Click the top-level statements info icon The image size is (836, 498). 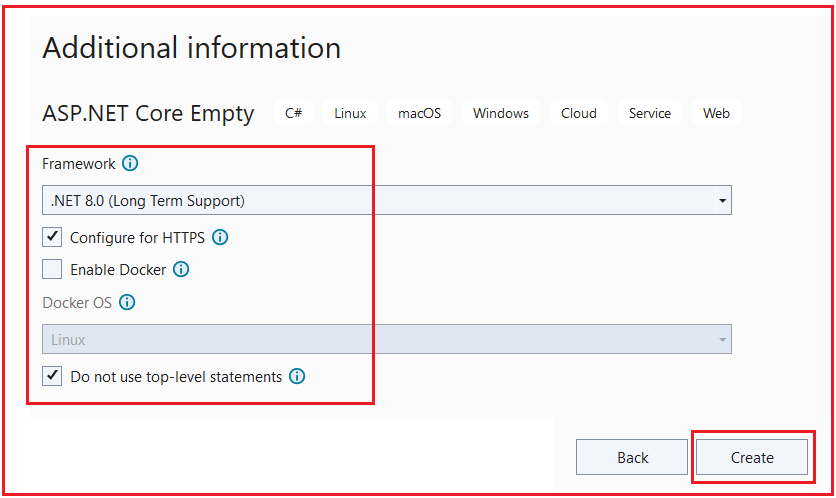(x=297, y=377)
